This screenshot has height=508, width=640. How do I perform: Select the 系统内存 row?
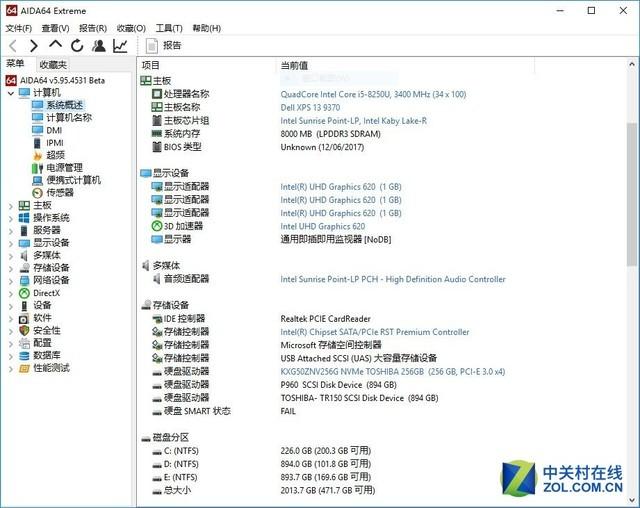(x=384, y=134)
